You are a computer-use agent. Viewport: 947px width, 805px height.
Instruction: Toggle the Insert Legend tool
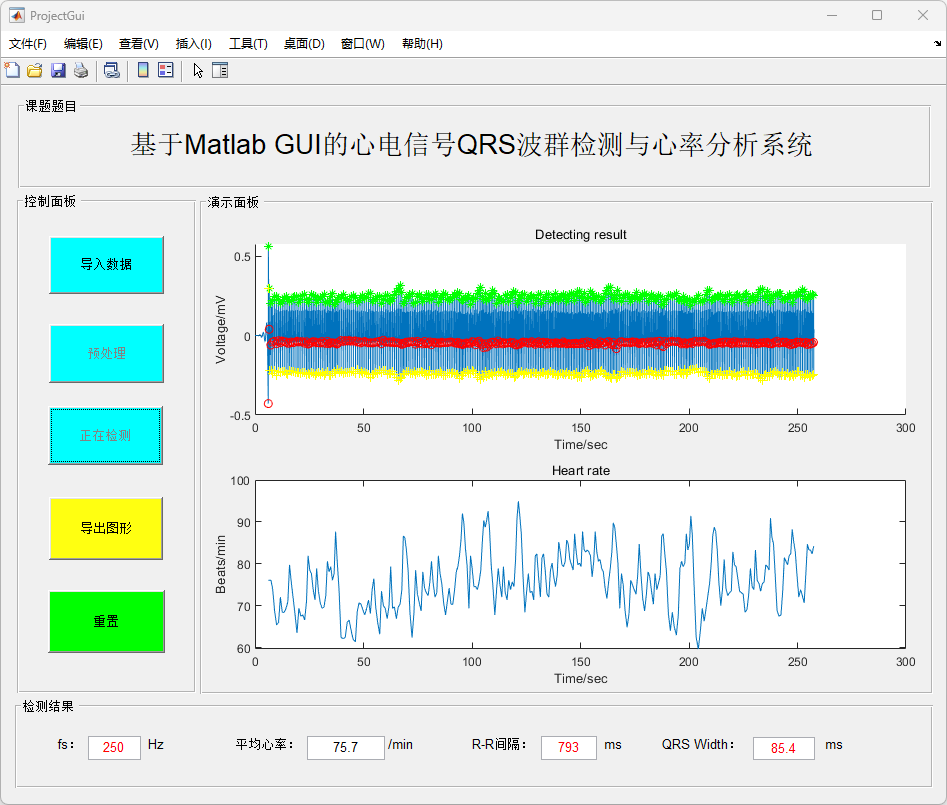coord(166,70)
